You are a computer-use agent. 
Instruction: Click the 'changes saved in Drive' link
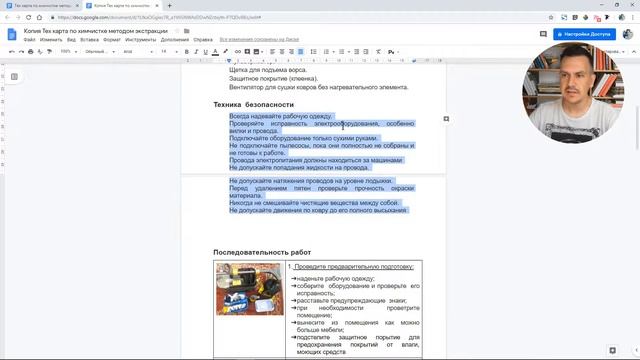click(x=259, y=40)
